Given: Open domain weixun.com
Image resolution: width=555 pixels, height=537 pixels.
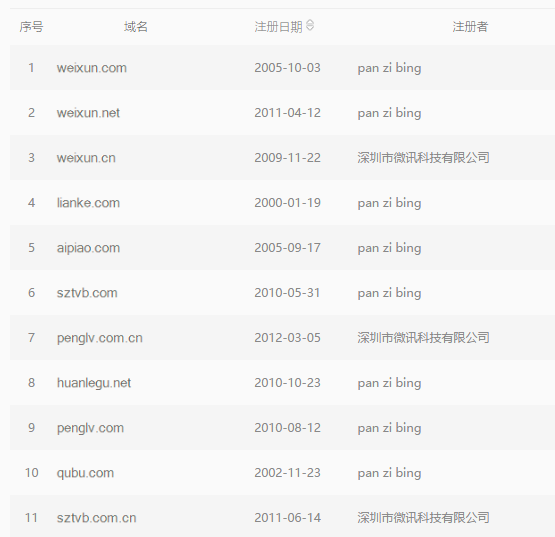Looking at the screenshot, I should (92, 68).
